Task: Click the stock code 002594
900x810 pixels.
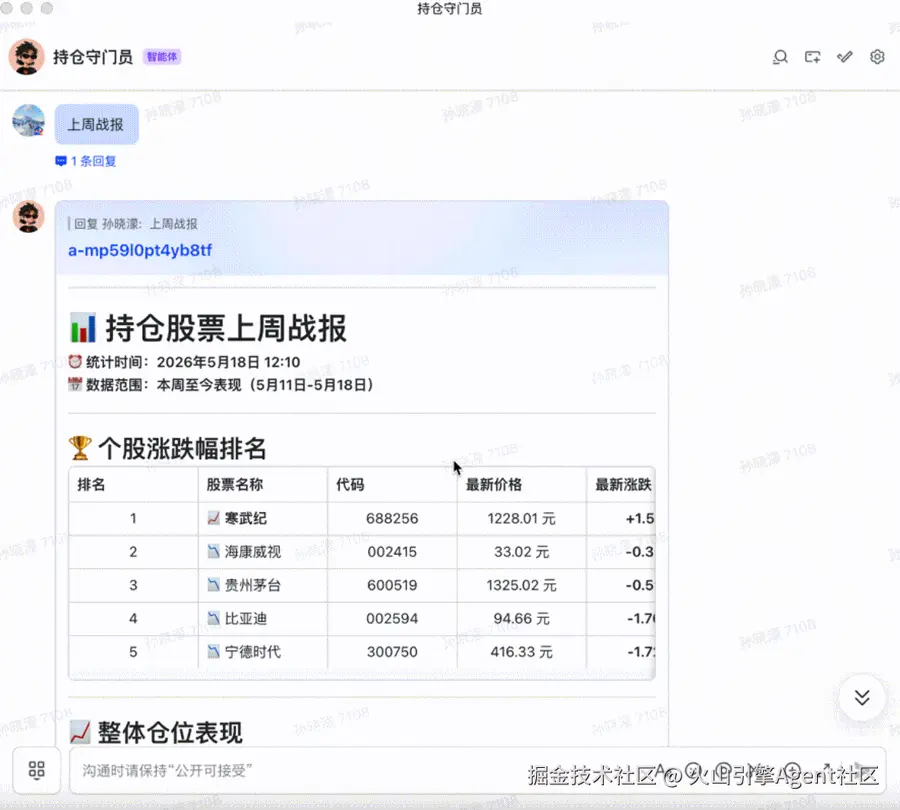Action: [392, 618]
